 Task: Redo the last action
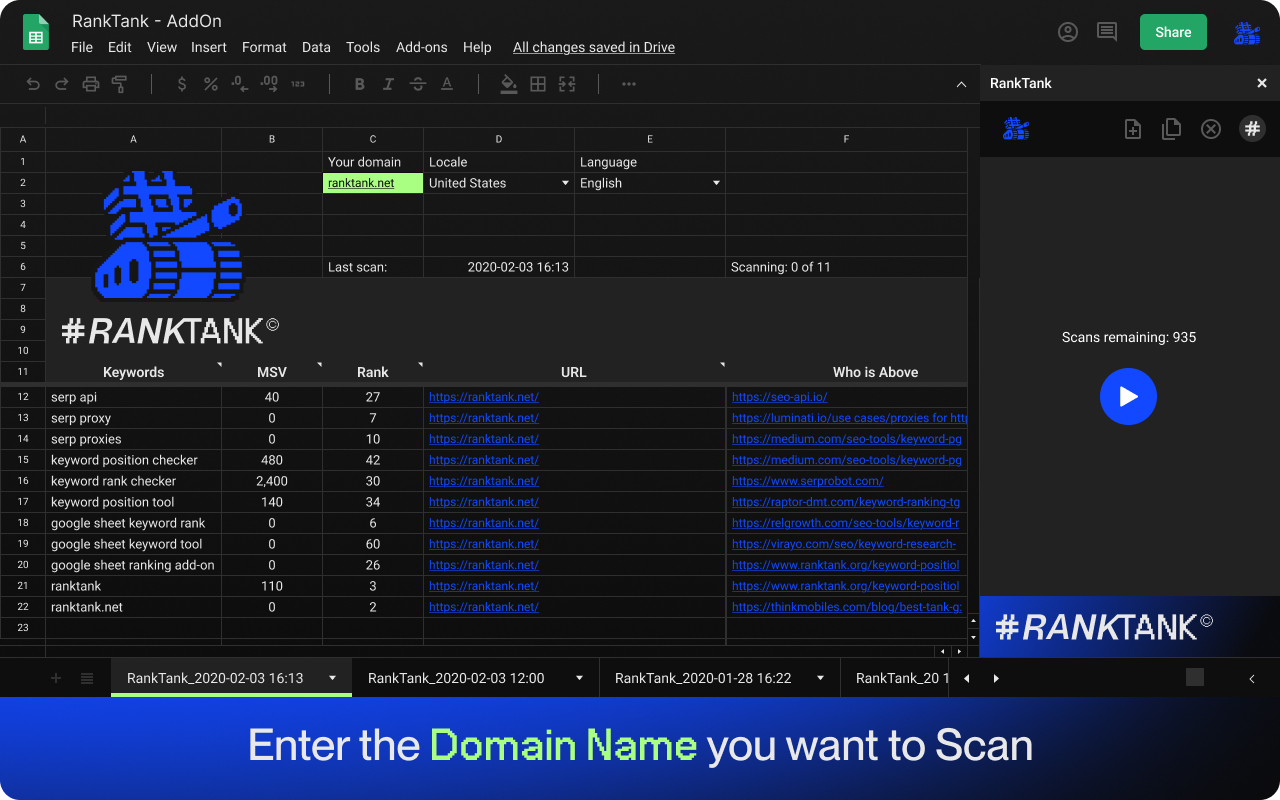(62, 84)
